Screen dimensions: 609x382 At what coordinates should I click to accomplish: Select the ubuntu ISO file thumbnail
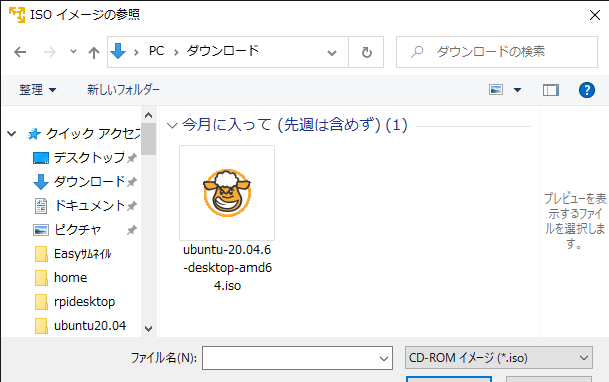point(227,193)
